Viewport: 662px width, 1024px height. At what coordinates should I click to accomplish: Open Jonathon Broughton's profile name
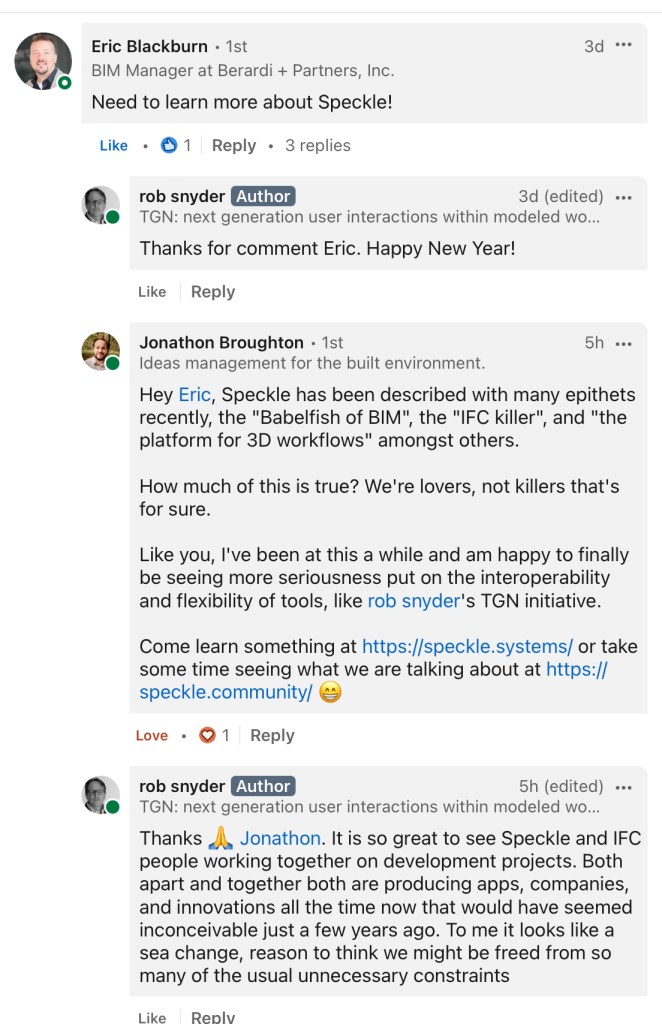click(221, 342)
